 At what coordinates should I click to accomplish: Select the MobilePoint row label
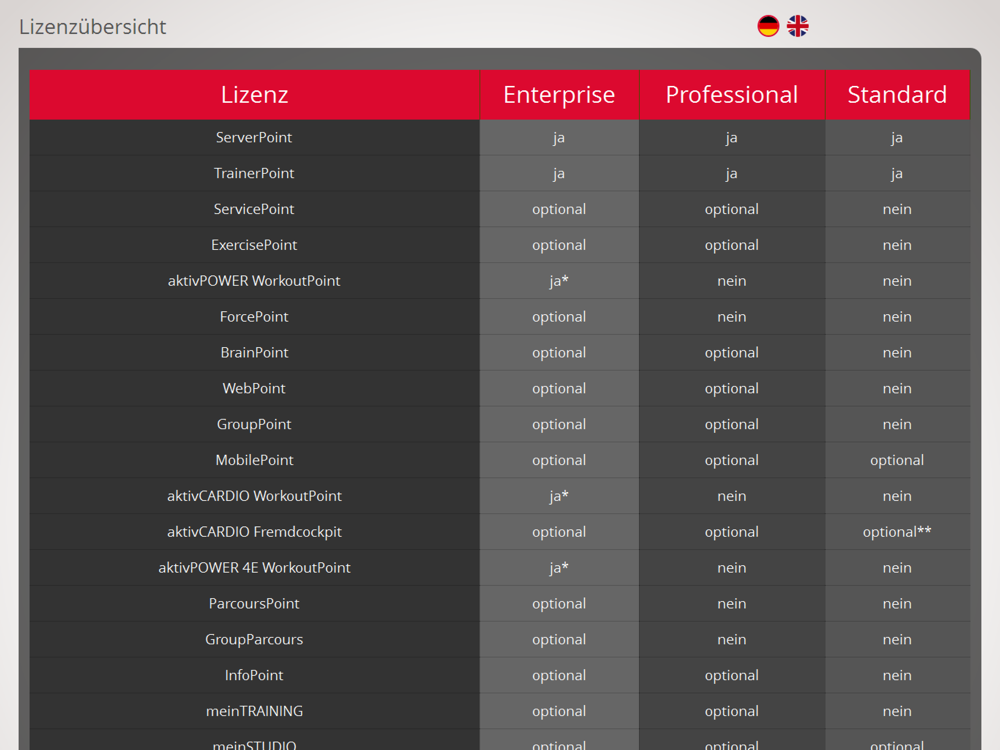(254, 460)
